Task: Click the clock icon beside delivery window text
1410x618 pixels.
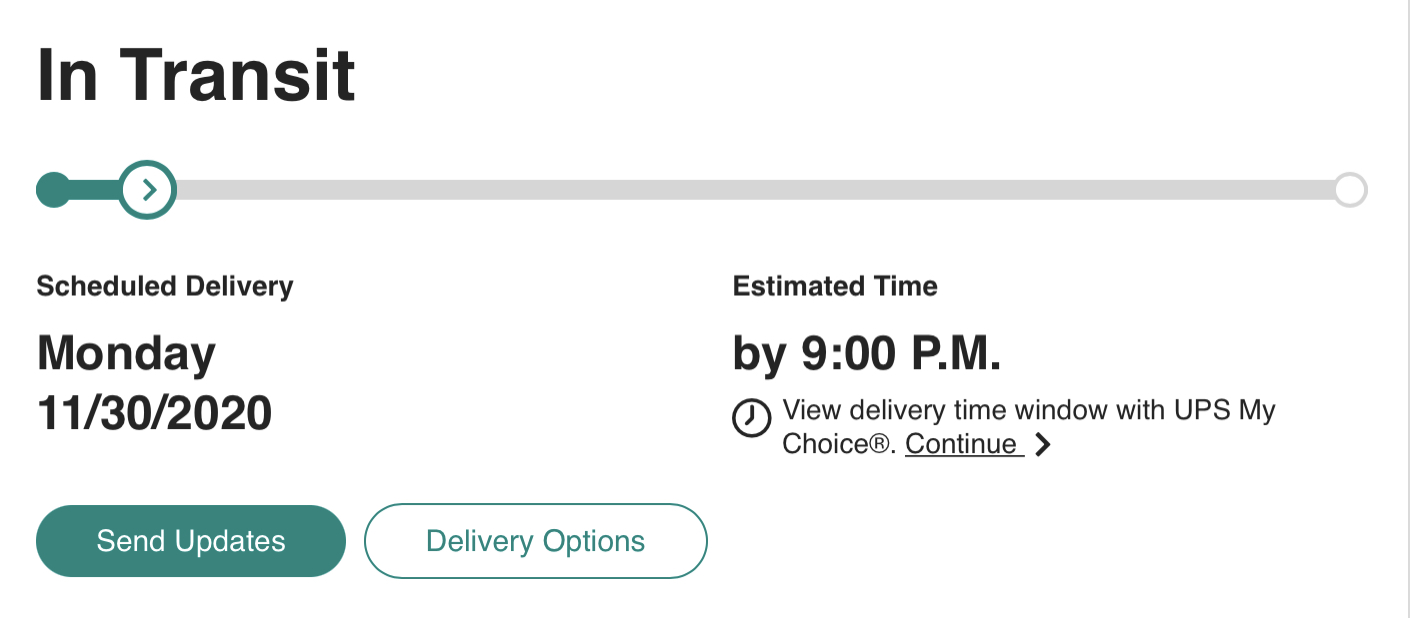Action: click(751, 418)
